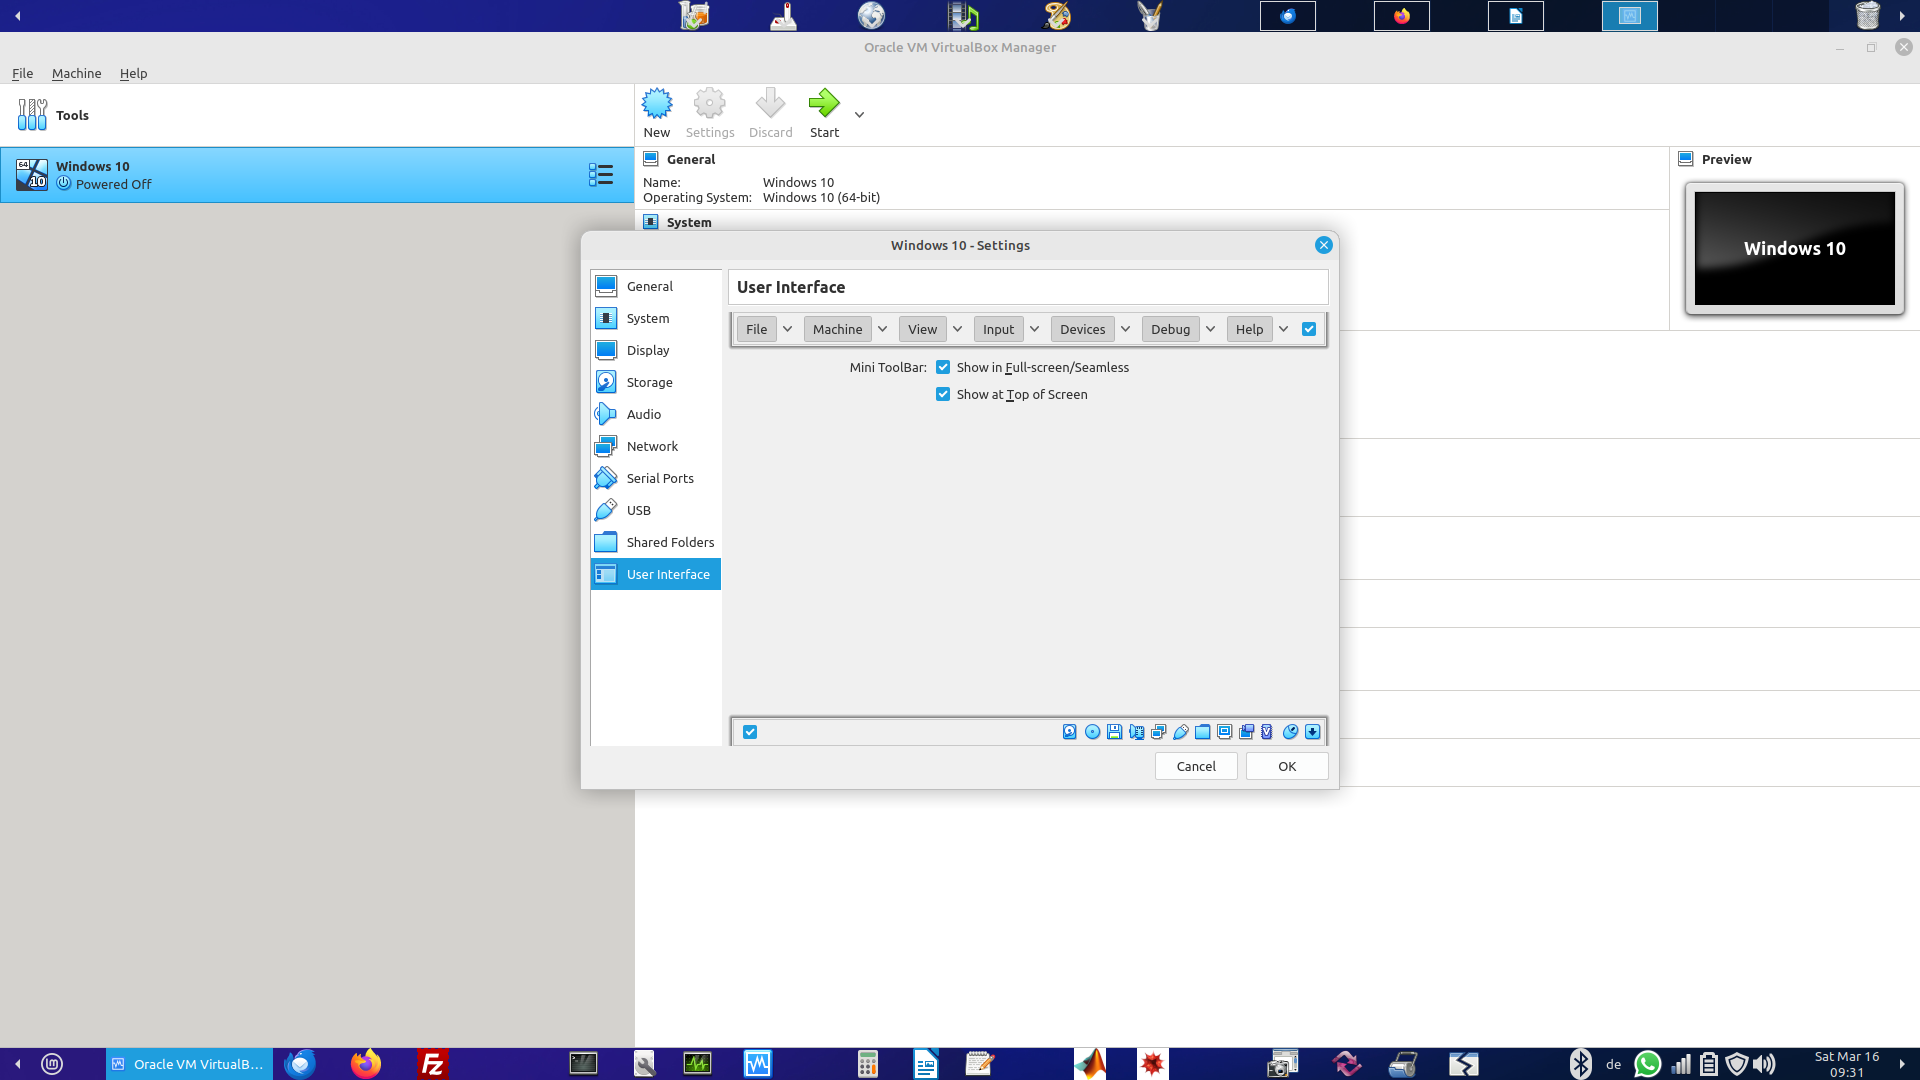This screenshot has width=1920, height=1080.
Task: Click mouse integration indicator in status bar
Action: point(1290,732)
